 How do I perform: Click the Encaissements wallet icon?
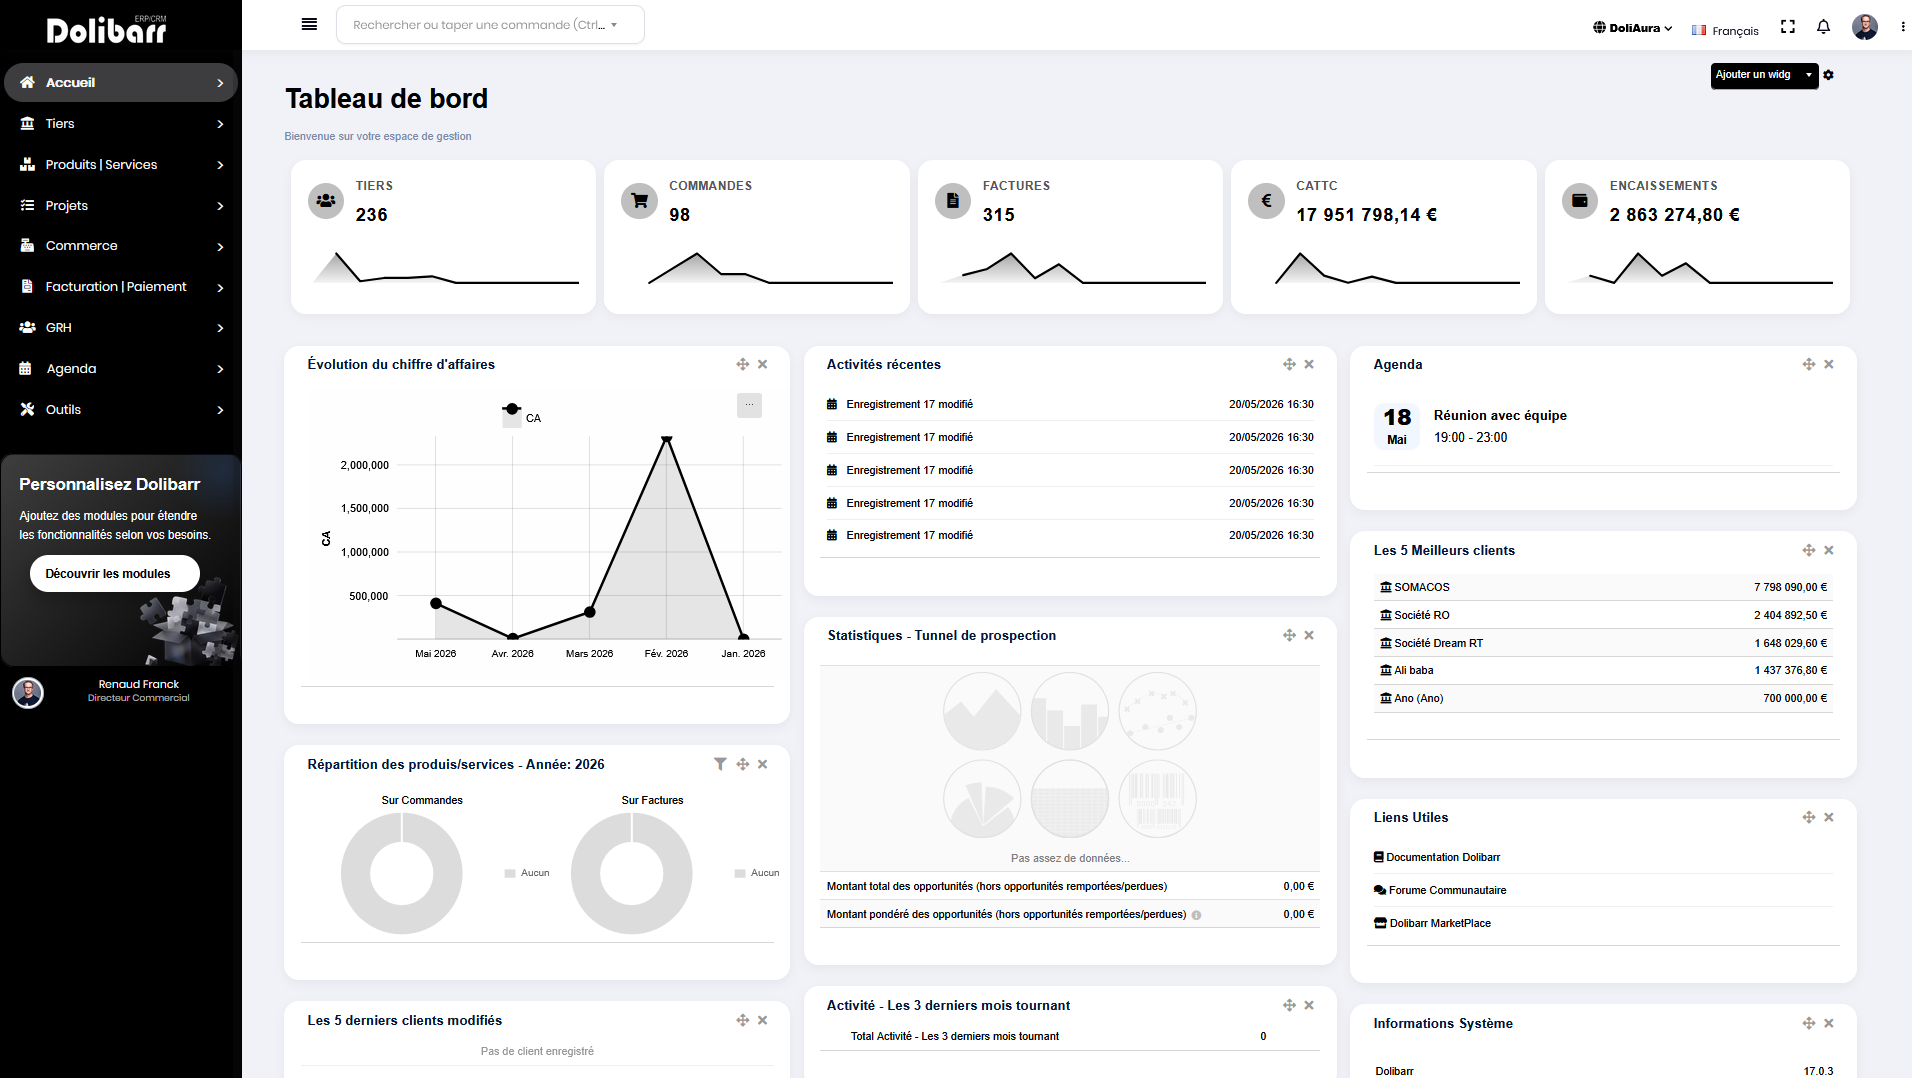click(1580, 201)
